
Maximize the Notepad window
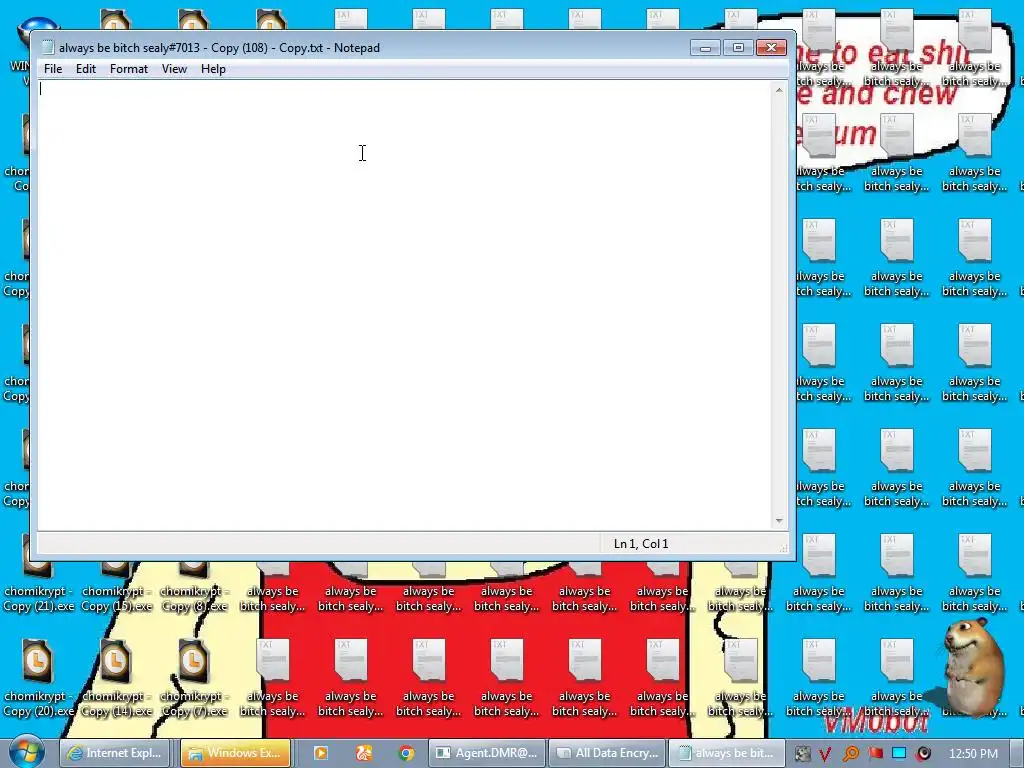(738, 48)
